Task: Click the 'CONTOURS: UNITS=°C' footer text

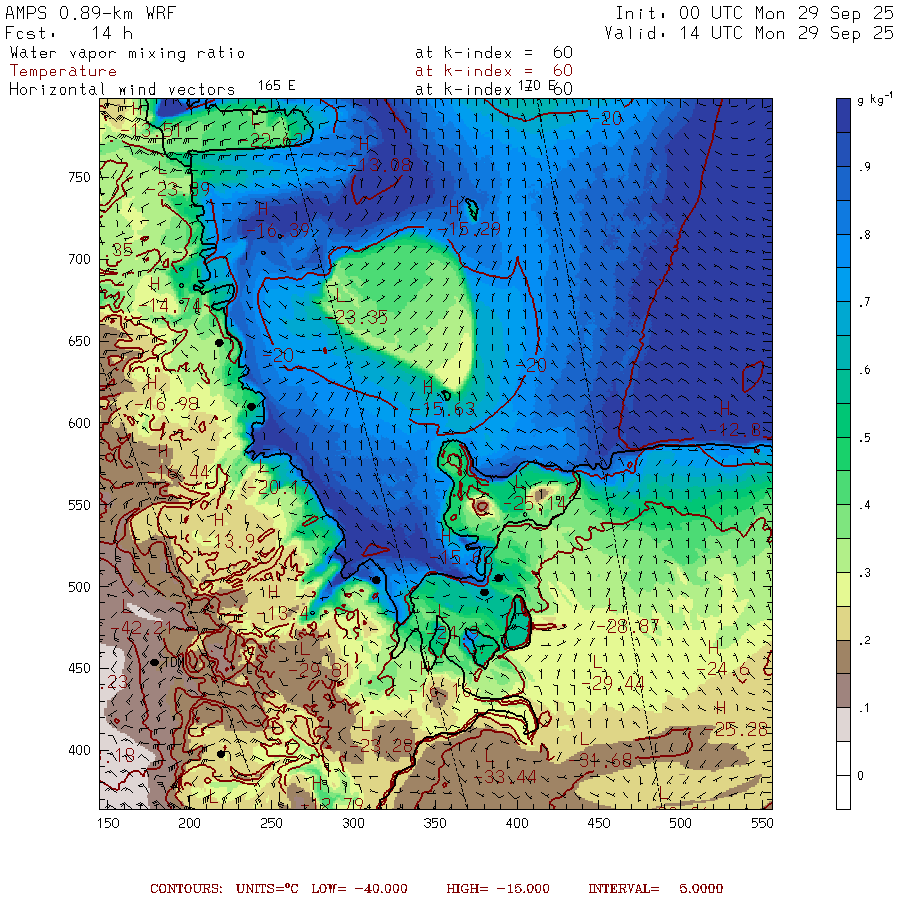Action: [x=224, y=889]
